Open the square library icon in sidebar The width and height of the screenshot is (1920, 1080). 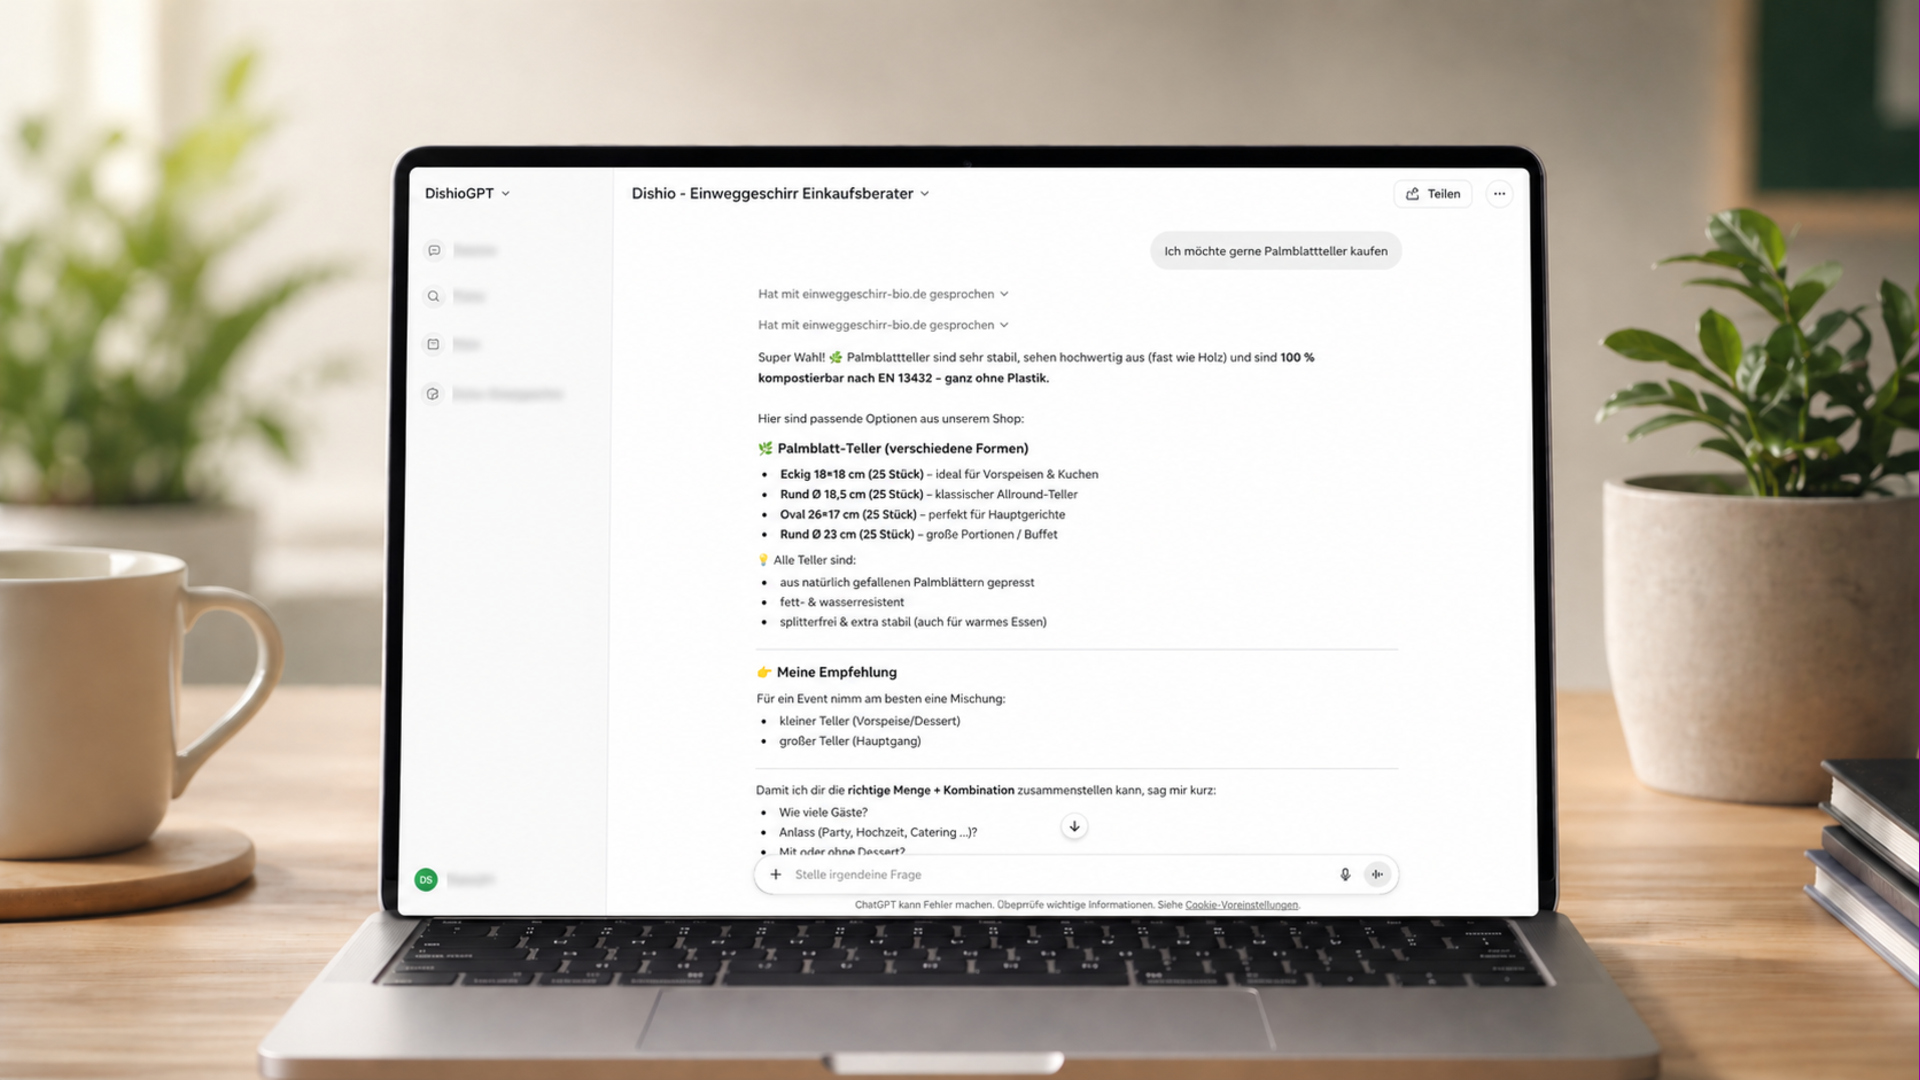pyautogui.click(x=433, y=344)
